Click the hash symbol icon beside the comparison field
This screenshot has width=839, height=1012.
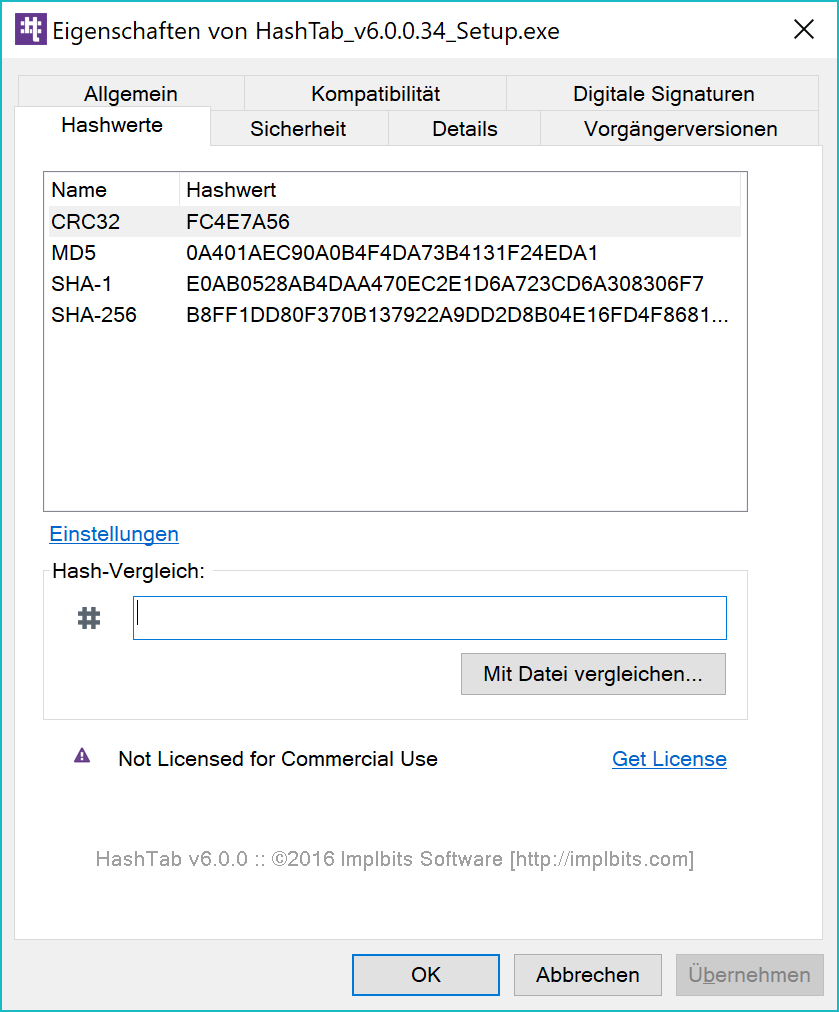click(x=89, y=618)
